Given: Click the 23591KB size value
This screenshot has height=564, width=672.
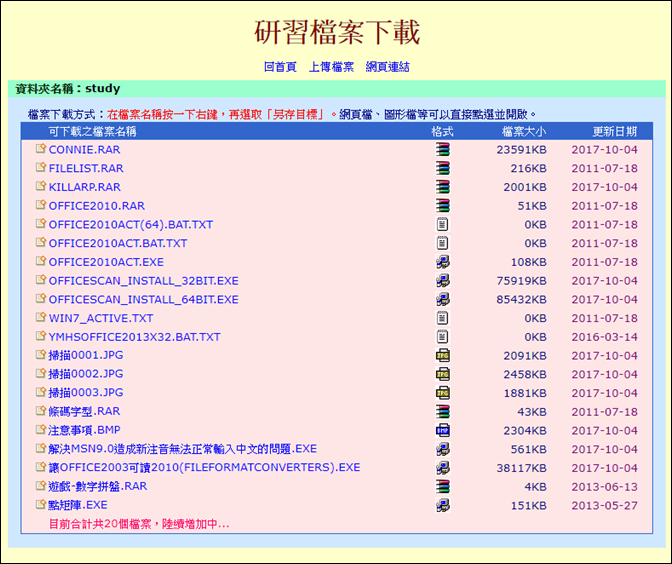Looking at the screenshot, I should point(522,150).
